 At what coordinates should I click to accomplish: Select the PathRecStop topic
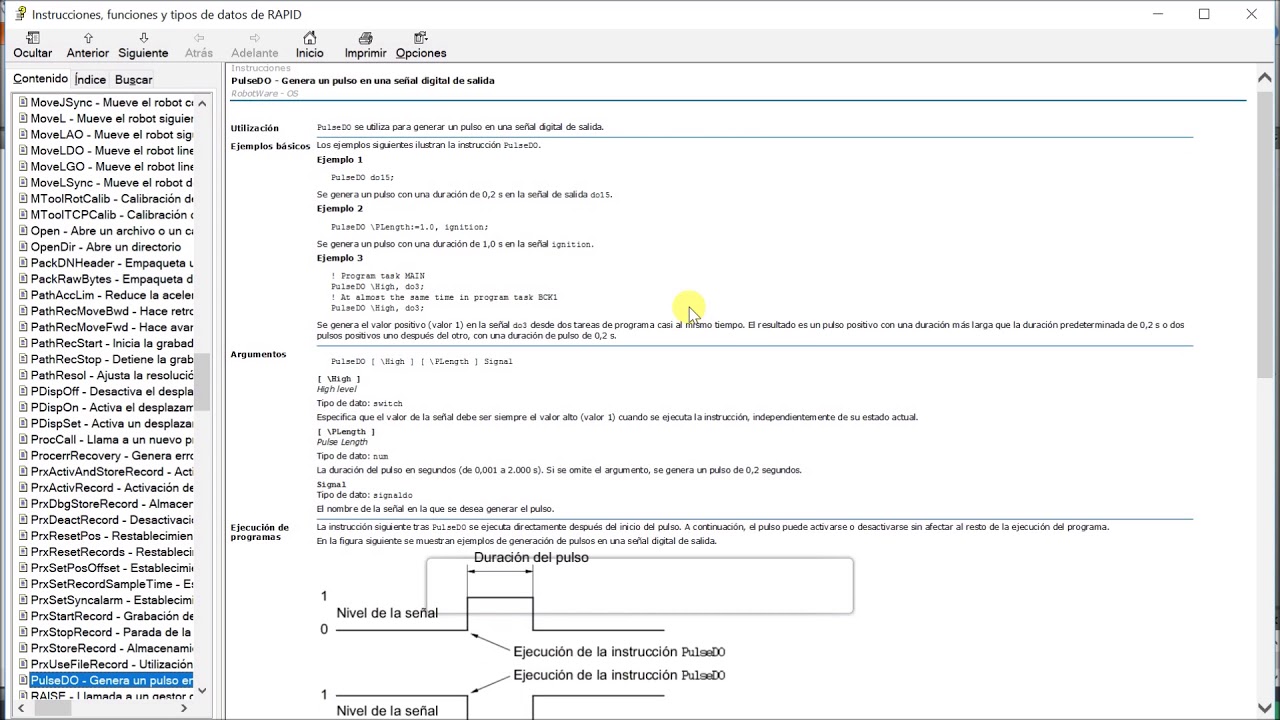(x=112, y=359)
